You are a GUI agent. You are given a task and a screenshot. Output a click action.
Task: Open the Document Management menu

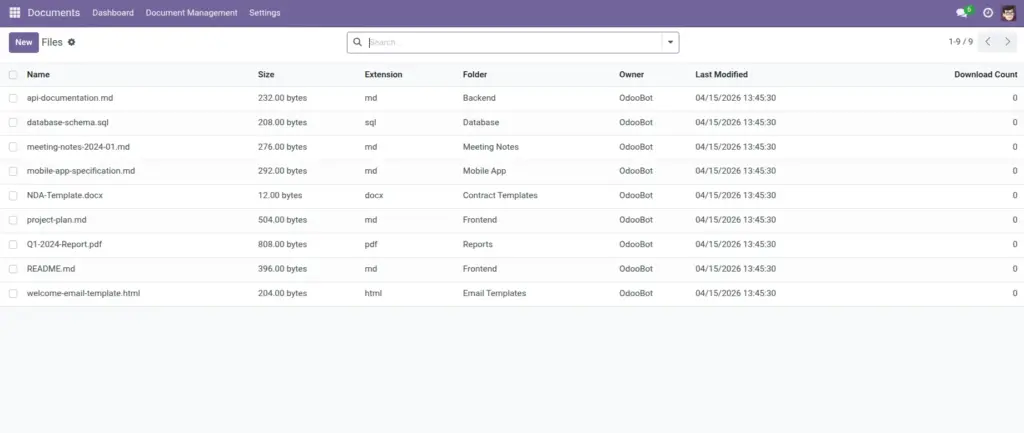[x=191, y=13]
